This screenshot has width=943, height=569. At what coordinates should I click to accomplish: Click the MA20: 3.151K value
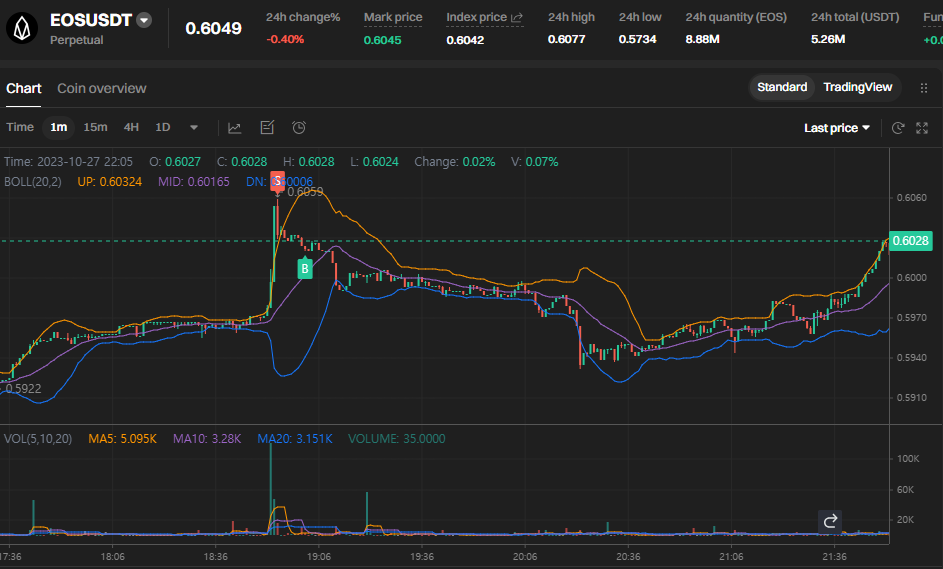[x=295, y=438]
